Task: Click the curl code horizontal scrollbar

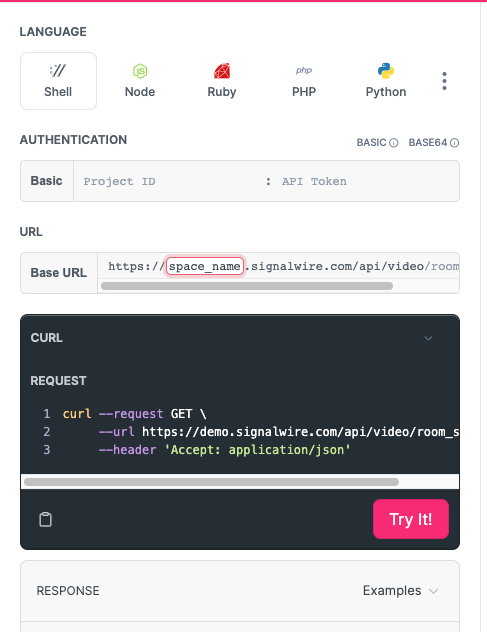Action: [x=211, y=482]
